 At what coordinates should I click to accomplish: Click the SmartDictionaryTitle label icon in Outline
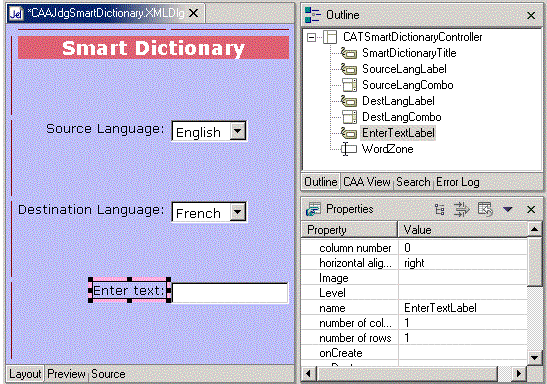click(x=349, y=53)
